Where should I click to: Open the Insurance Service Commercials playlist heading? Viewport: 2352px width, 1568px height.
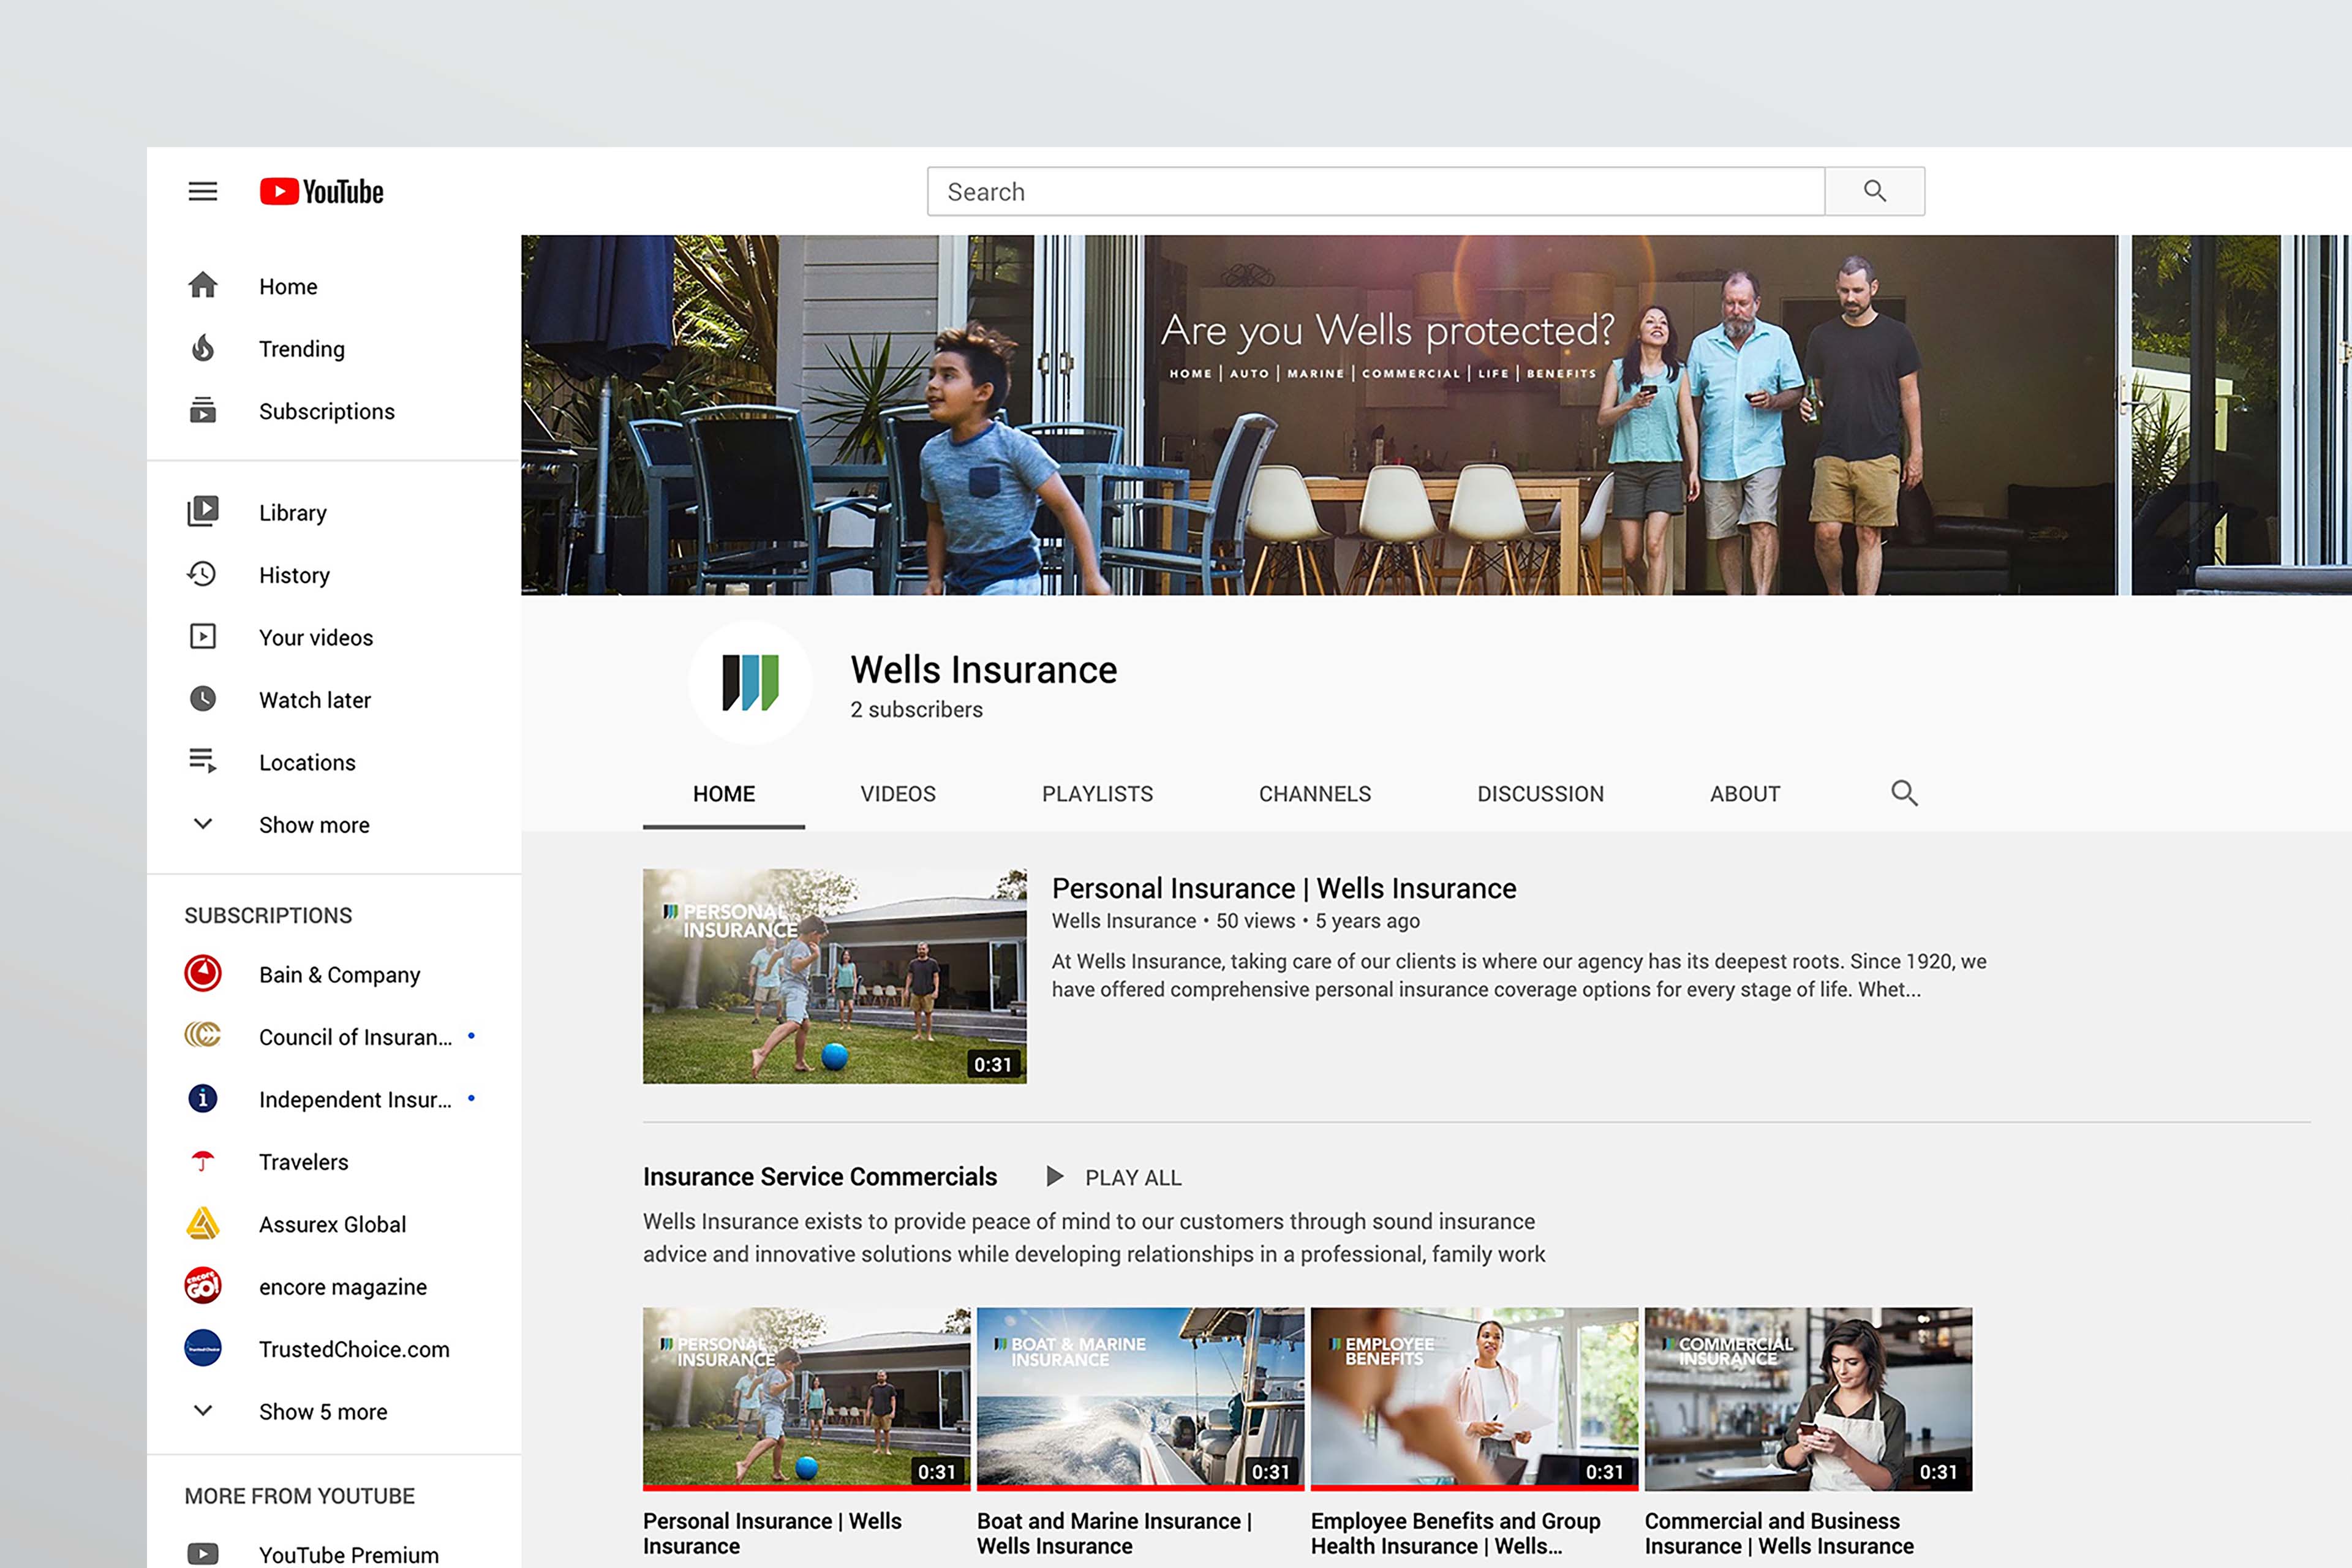pyautogui.click(x=819, y=1177)
